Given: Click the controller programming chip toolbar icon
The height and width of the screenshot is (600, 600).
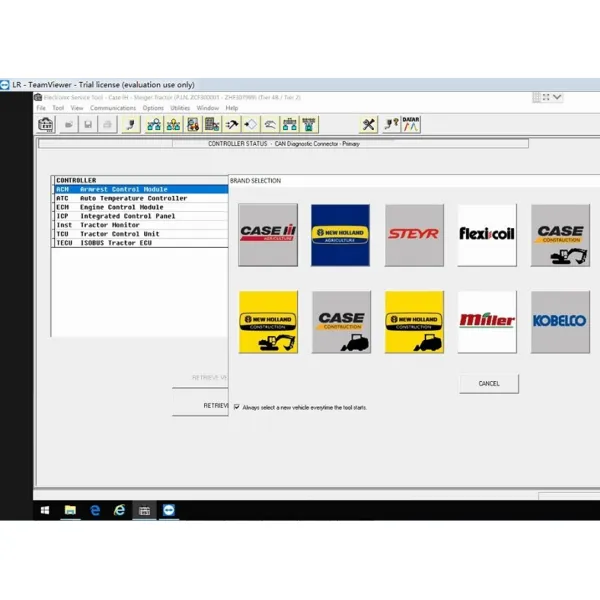Looking at the screenshot, I should point(212,124).
